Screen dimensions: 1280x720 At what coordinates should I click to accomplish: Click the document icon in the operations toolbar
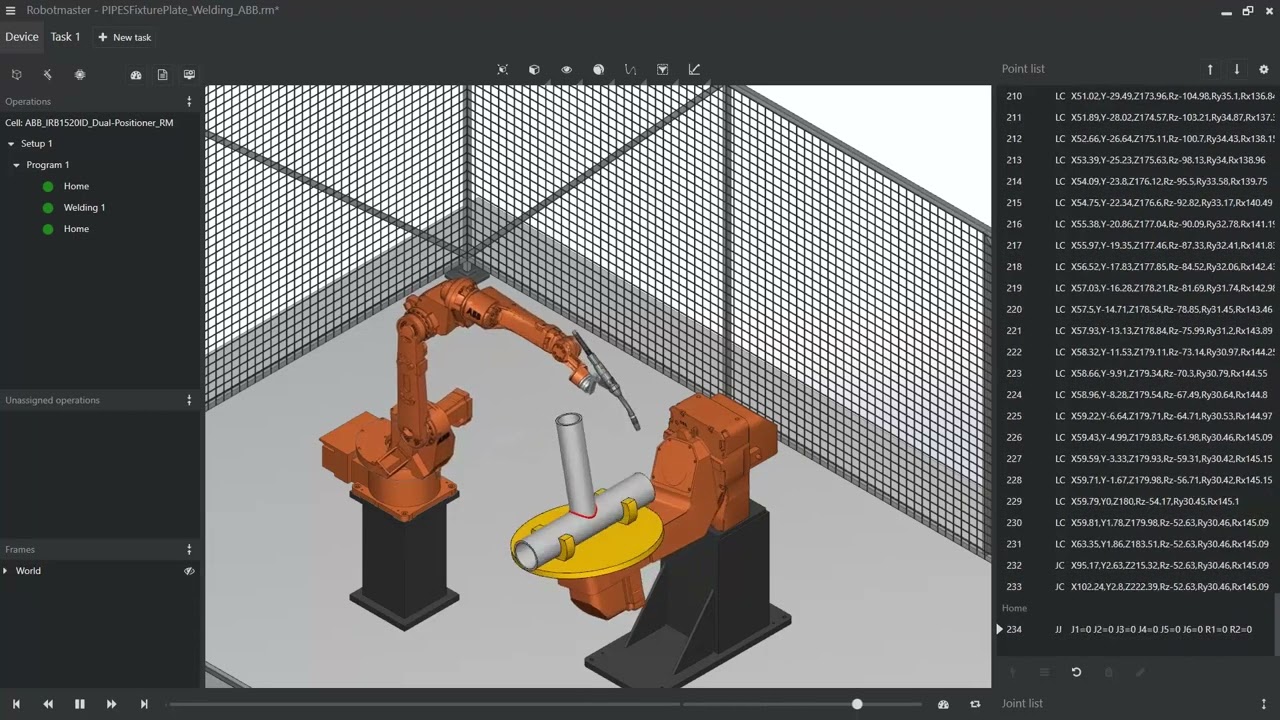coord(162,75)
